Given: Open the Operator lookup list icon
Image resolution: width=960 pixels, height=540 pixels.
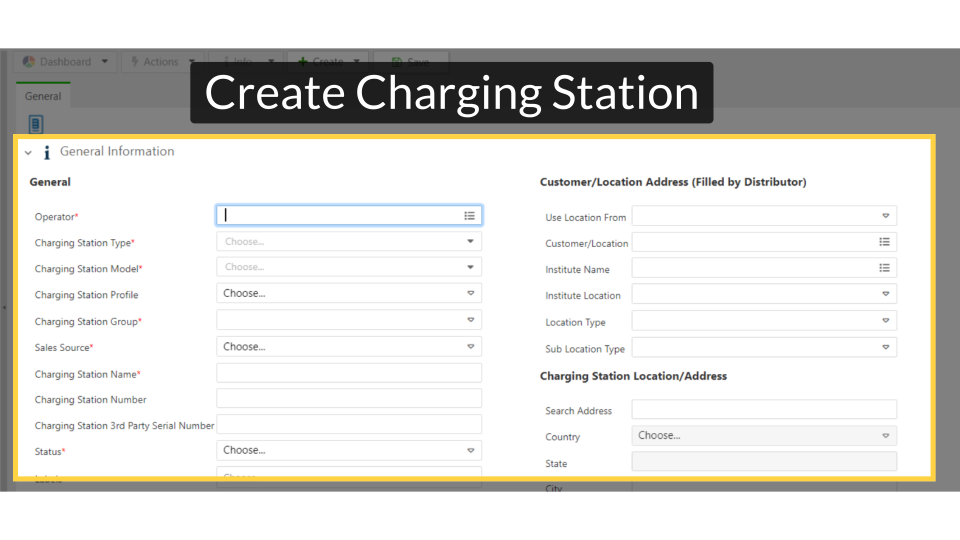Looking at the screenshot, I should (470, 216).
